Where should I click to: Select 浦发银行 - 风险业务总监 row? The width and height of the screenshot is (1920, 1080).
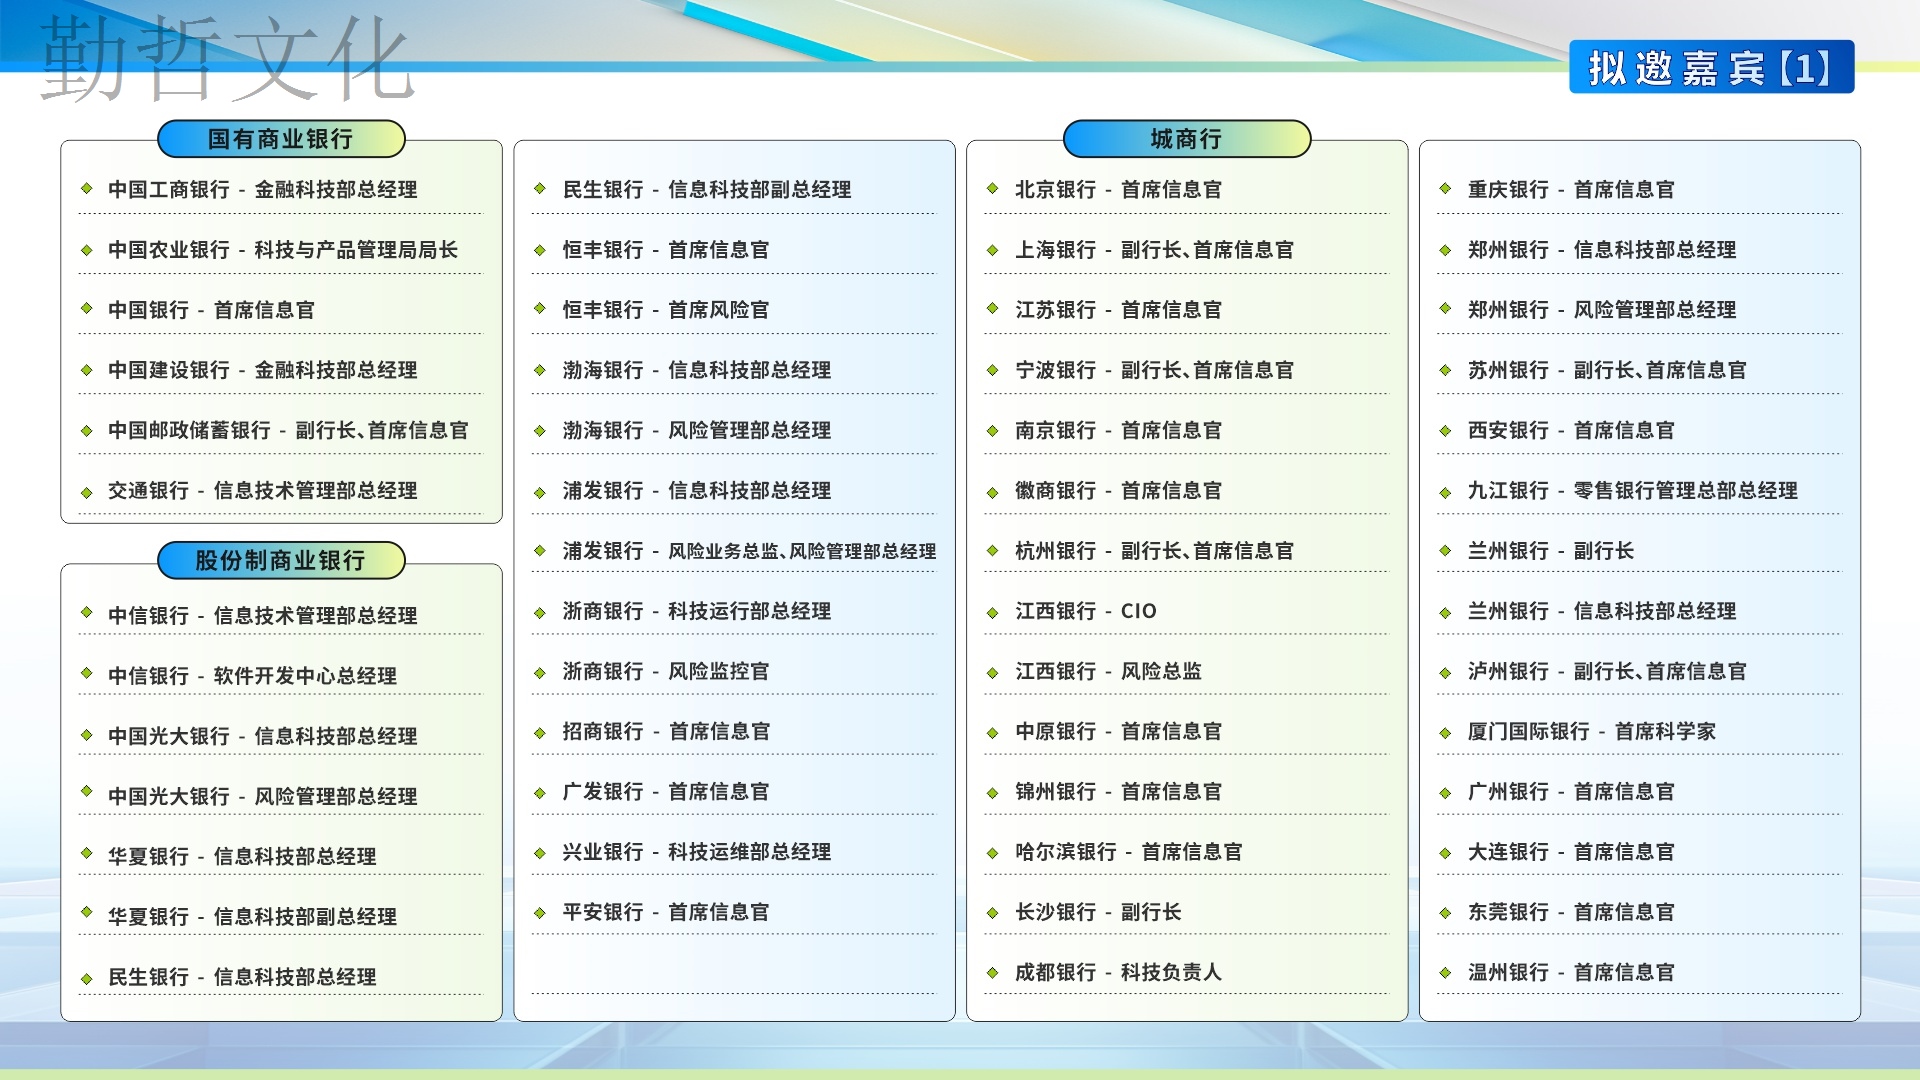734,551
